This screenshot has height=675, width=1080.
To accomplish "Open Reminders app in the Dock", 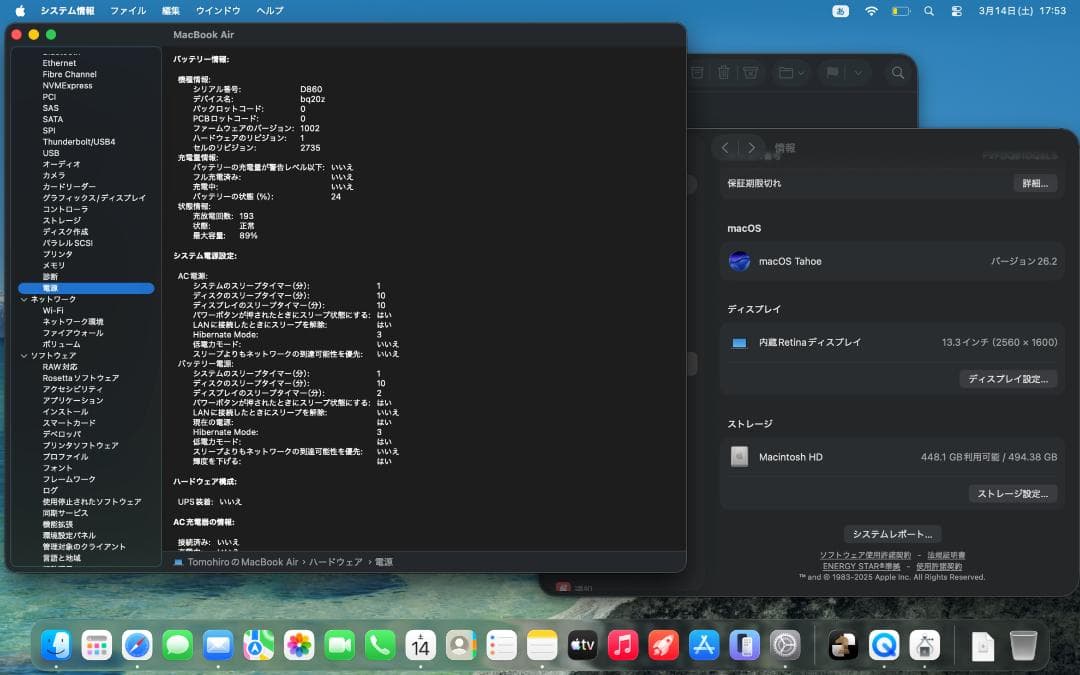I will (501, 645).
